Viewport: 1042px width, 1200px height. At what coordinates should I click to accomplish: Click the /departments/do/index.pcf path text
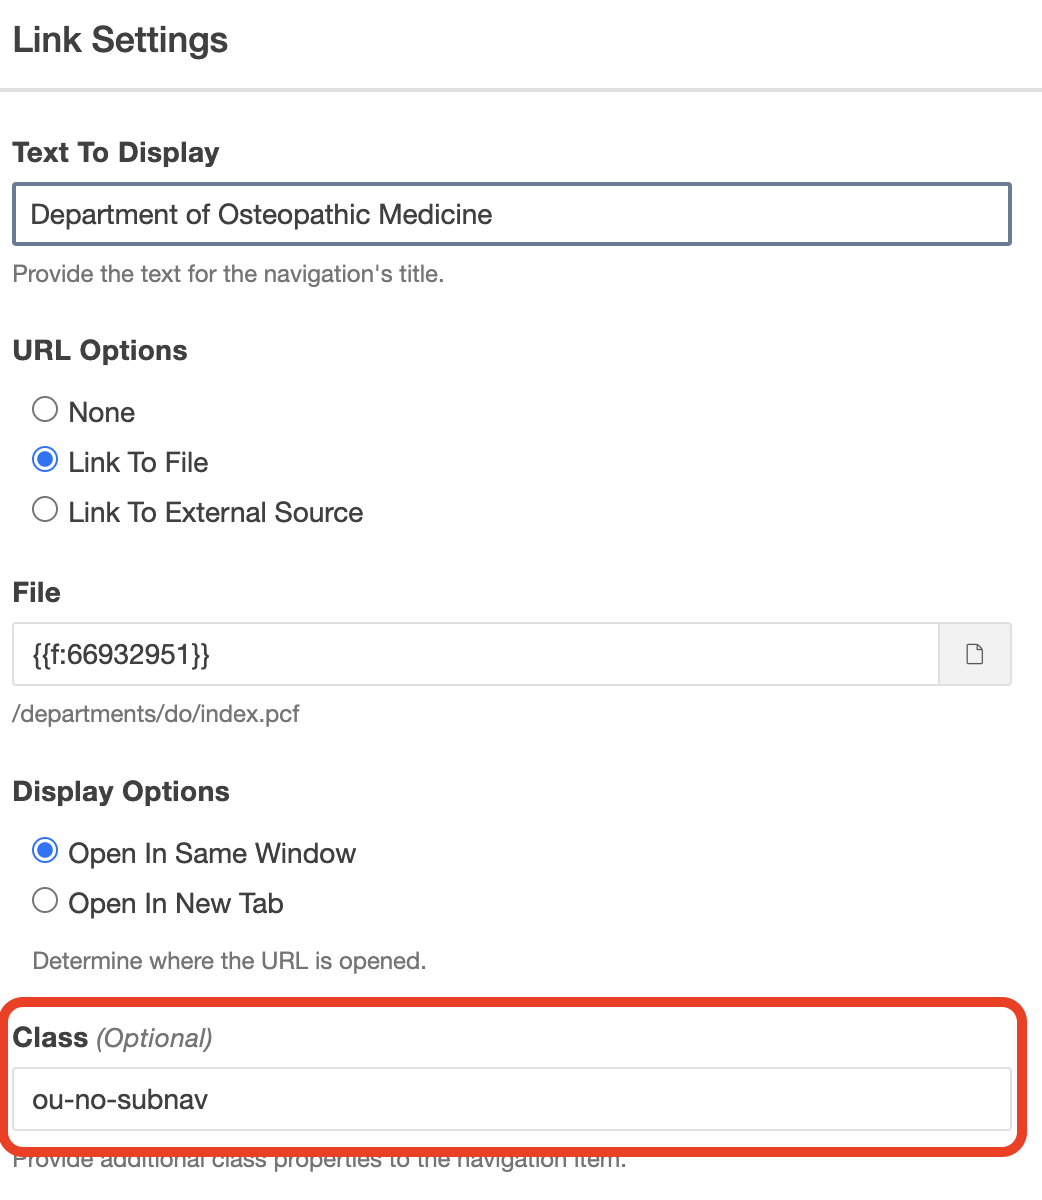point(156,714)
